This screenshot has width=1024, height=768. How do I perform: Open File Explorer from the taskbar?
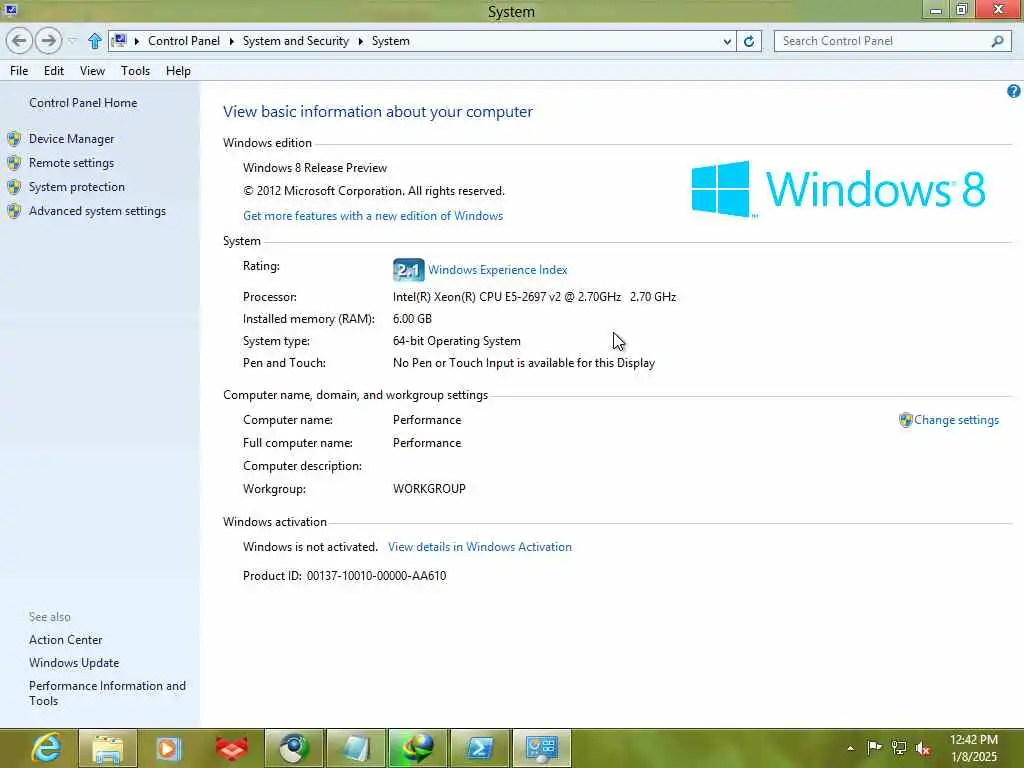coord(108,748)
